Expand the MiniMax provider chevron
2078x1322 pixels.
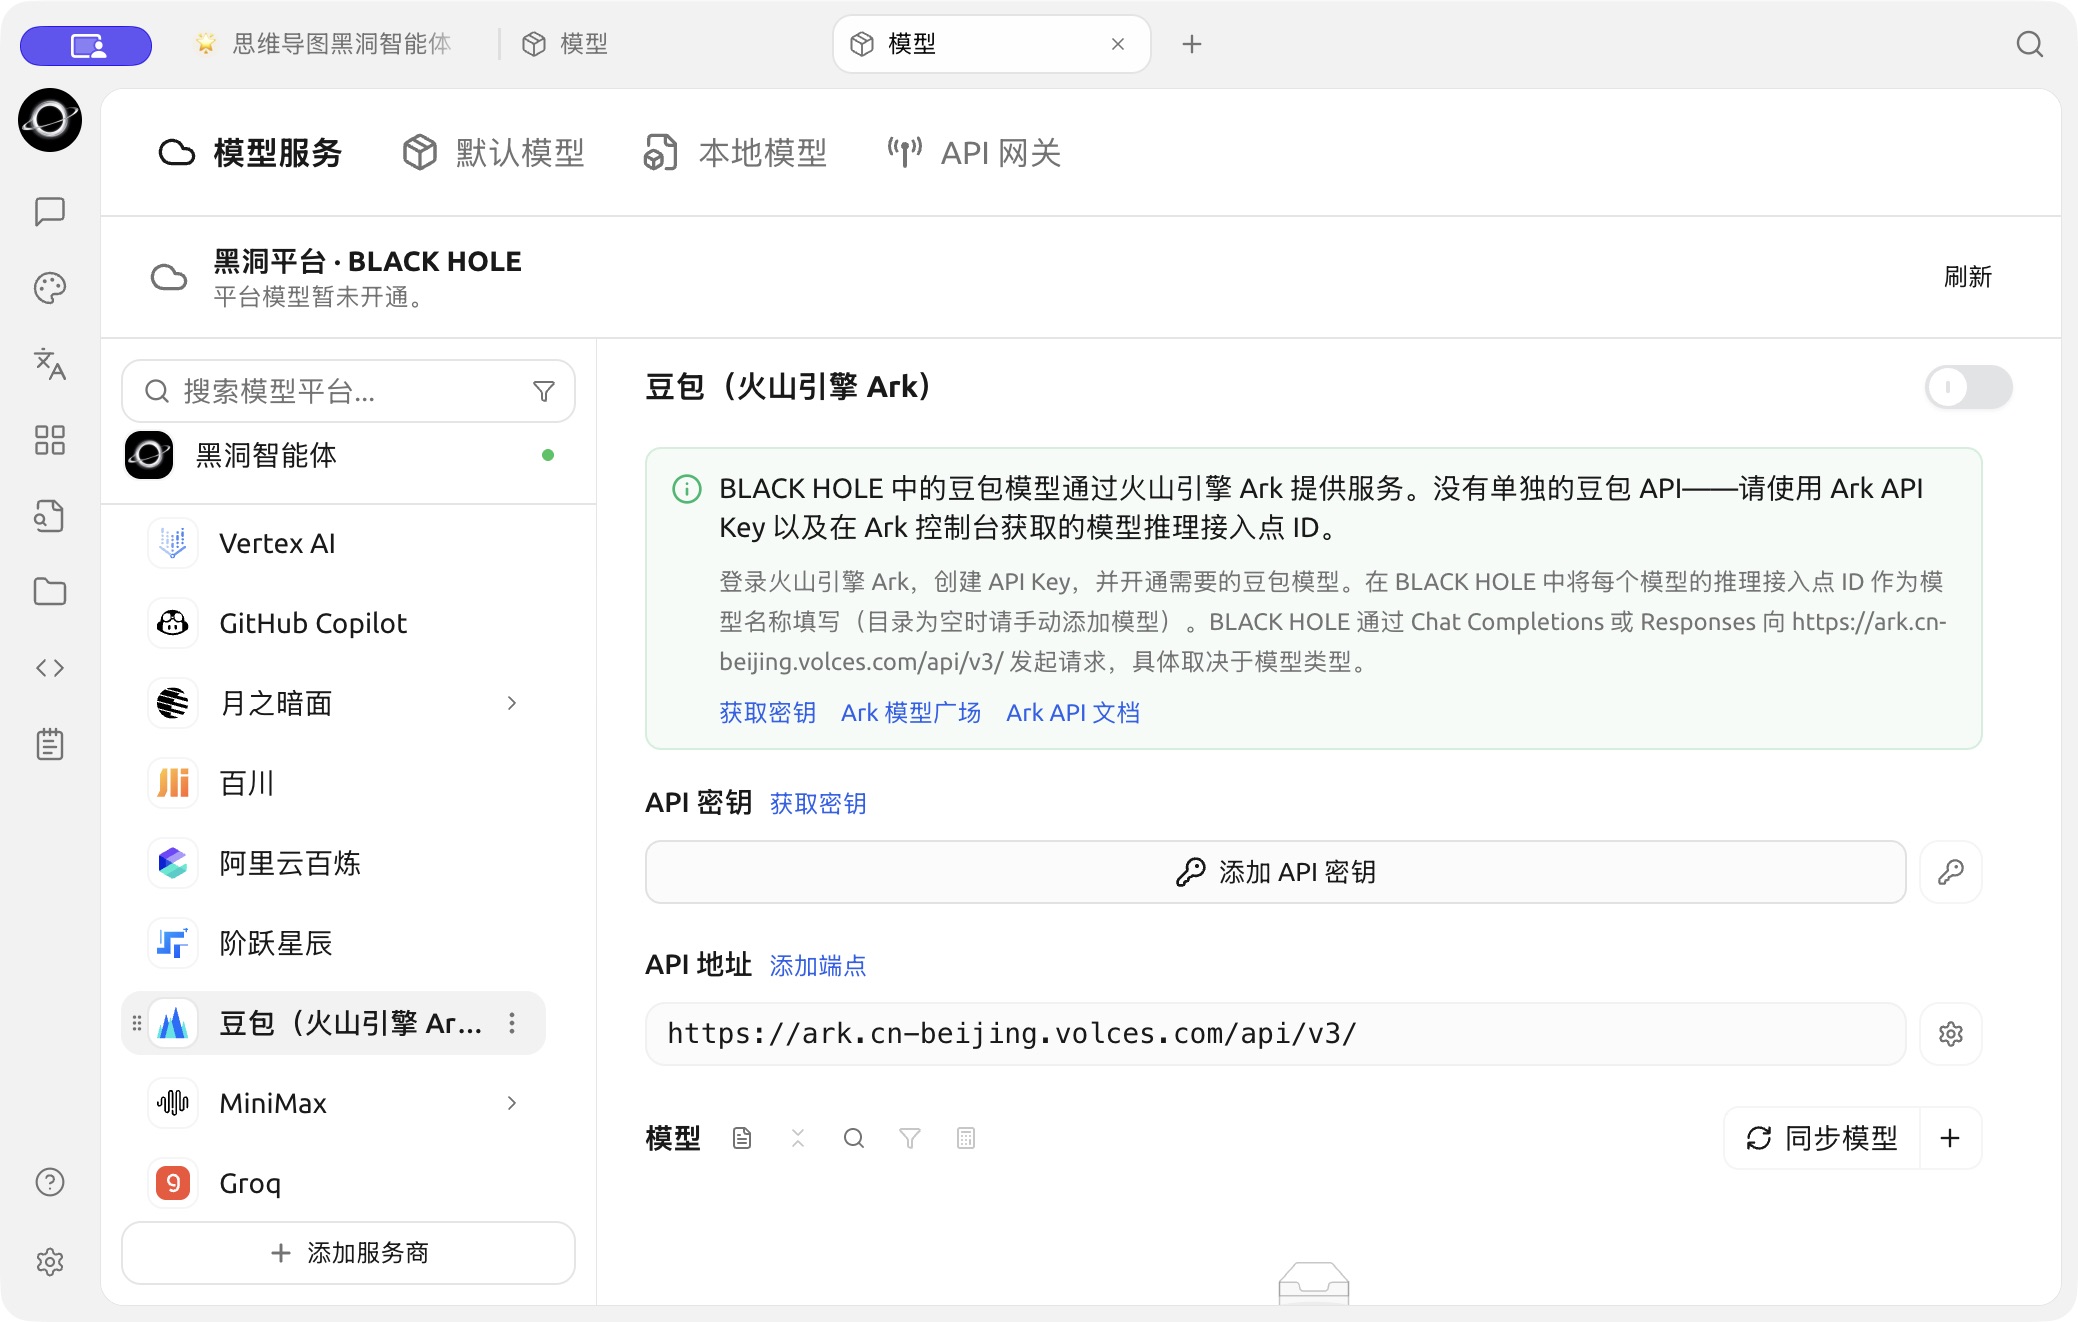(x=512, y=1103)
